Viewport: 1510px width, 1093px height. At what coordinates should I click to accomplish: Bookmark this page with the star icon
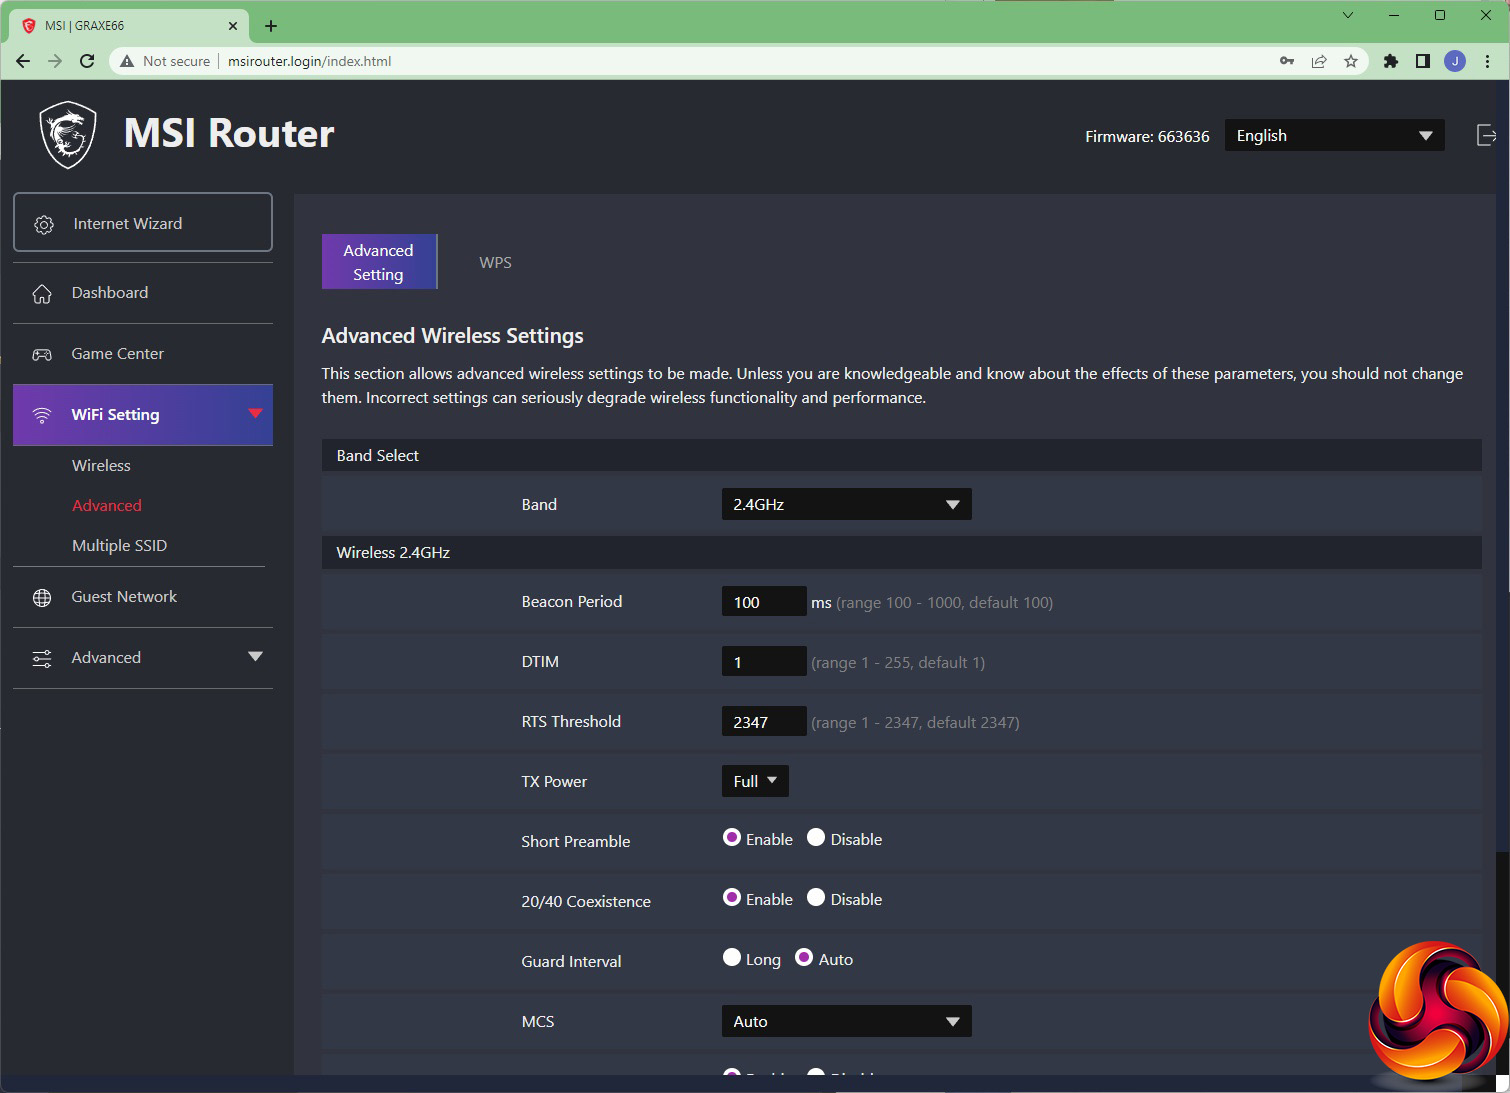click(1351, 61)
